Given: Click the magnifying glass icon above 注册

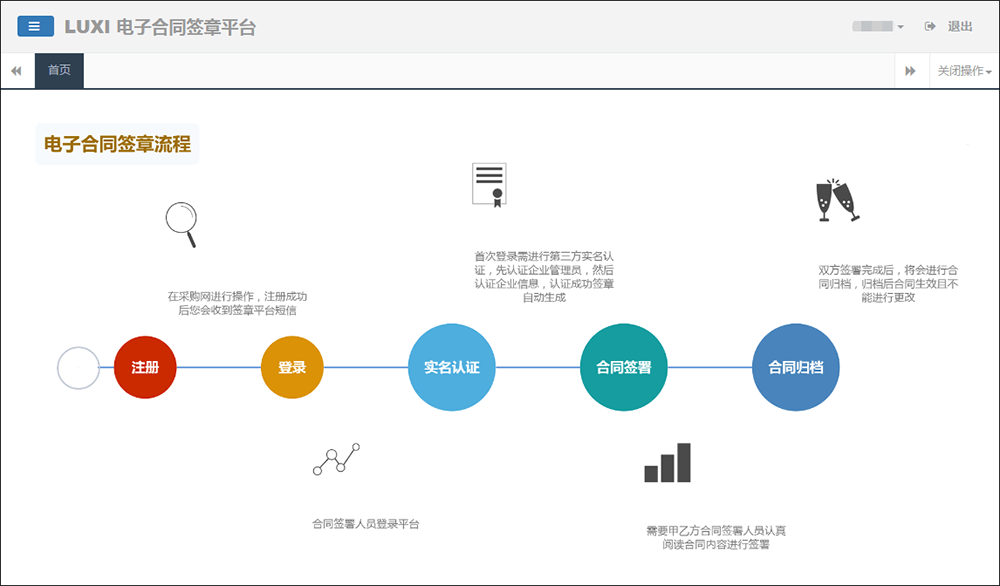Looking at the screenshot, I should [x=181, y=223].
